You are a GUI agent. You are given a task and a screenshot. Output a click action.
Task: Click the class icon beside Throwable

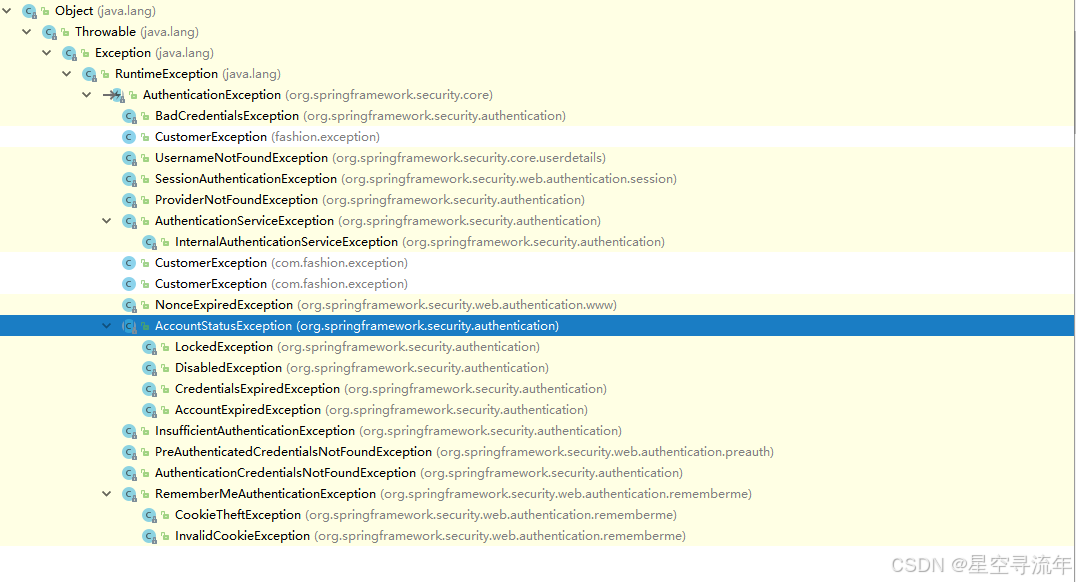coord(49,32)
